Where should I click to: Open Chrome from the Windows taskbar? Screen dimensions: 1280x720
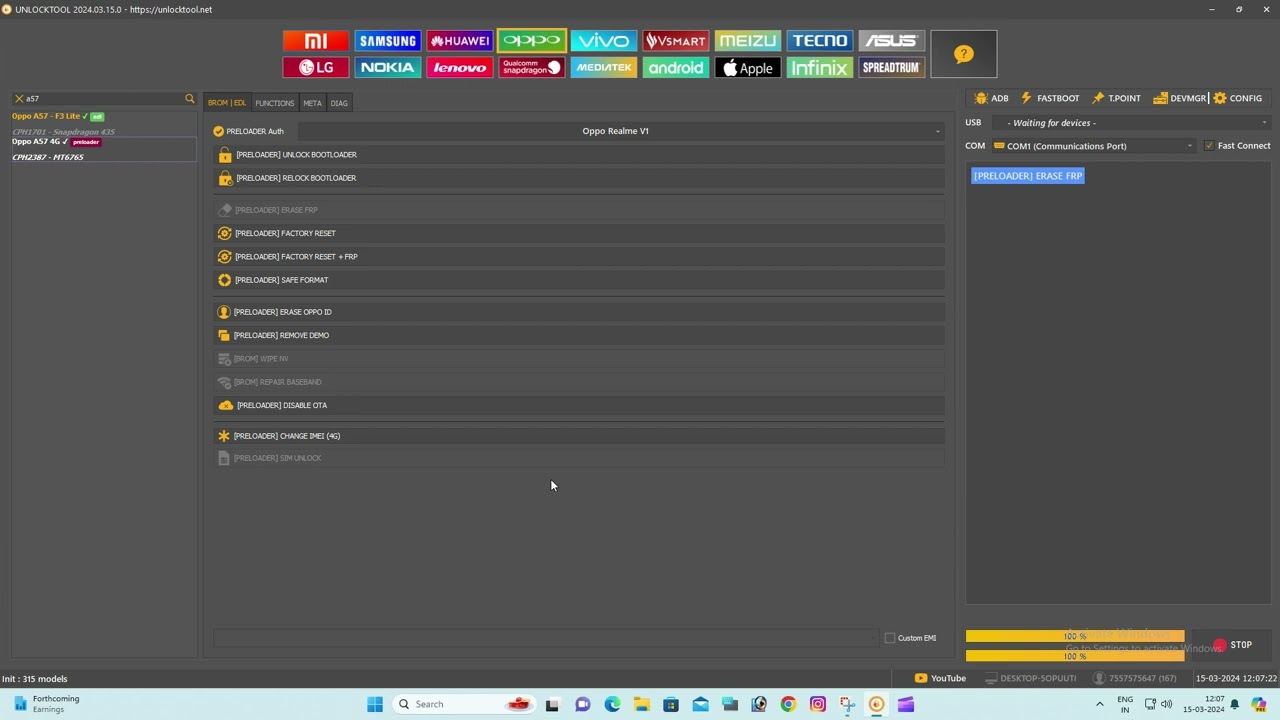tap(788, 704)
